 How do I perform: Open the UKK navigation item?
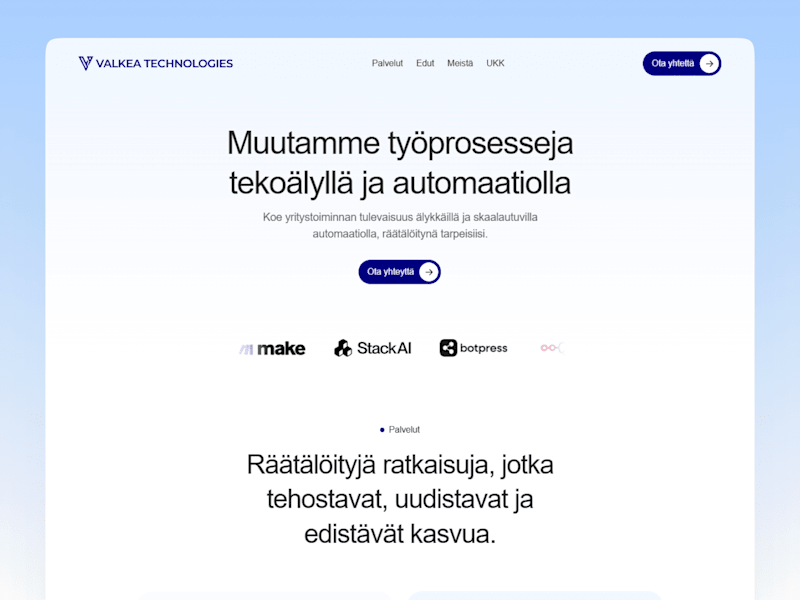click(495, 63)
